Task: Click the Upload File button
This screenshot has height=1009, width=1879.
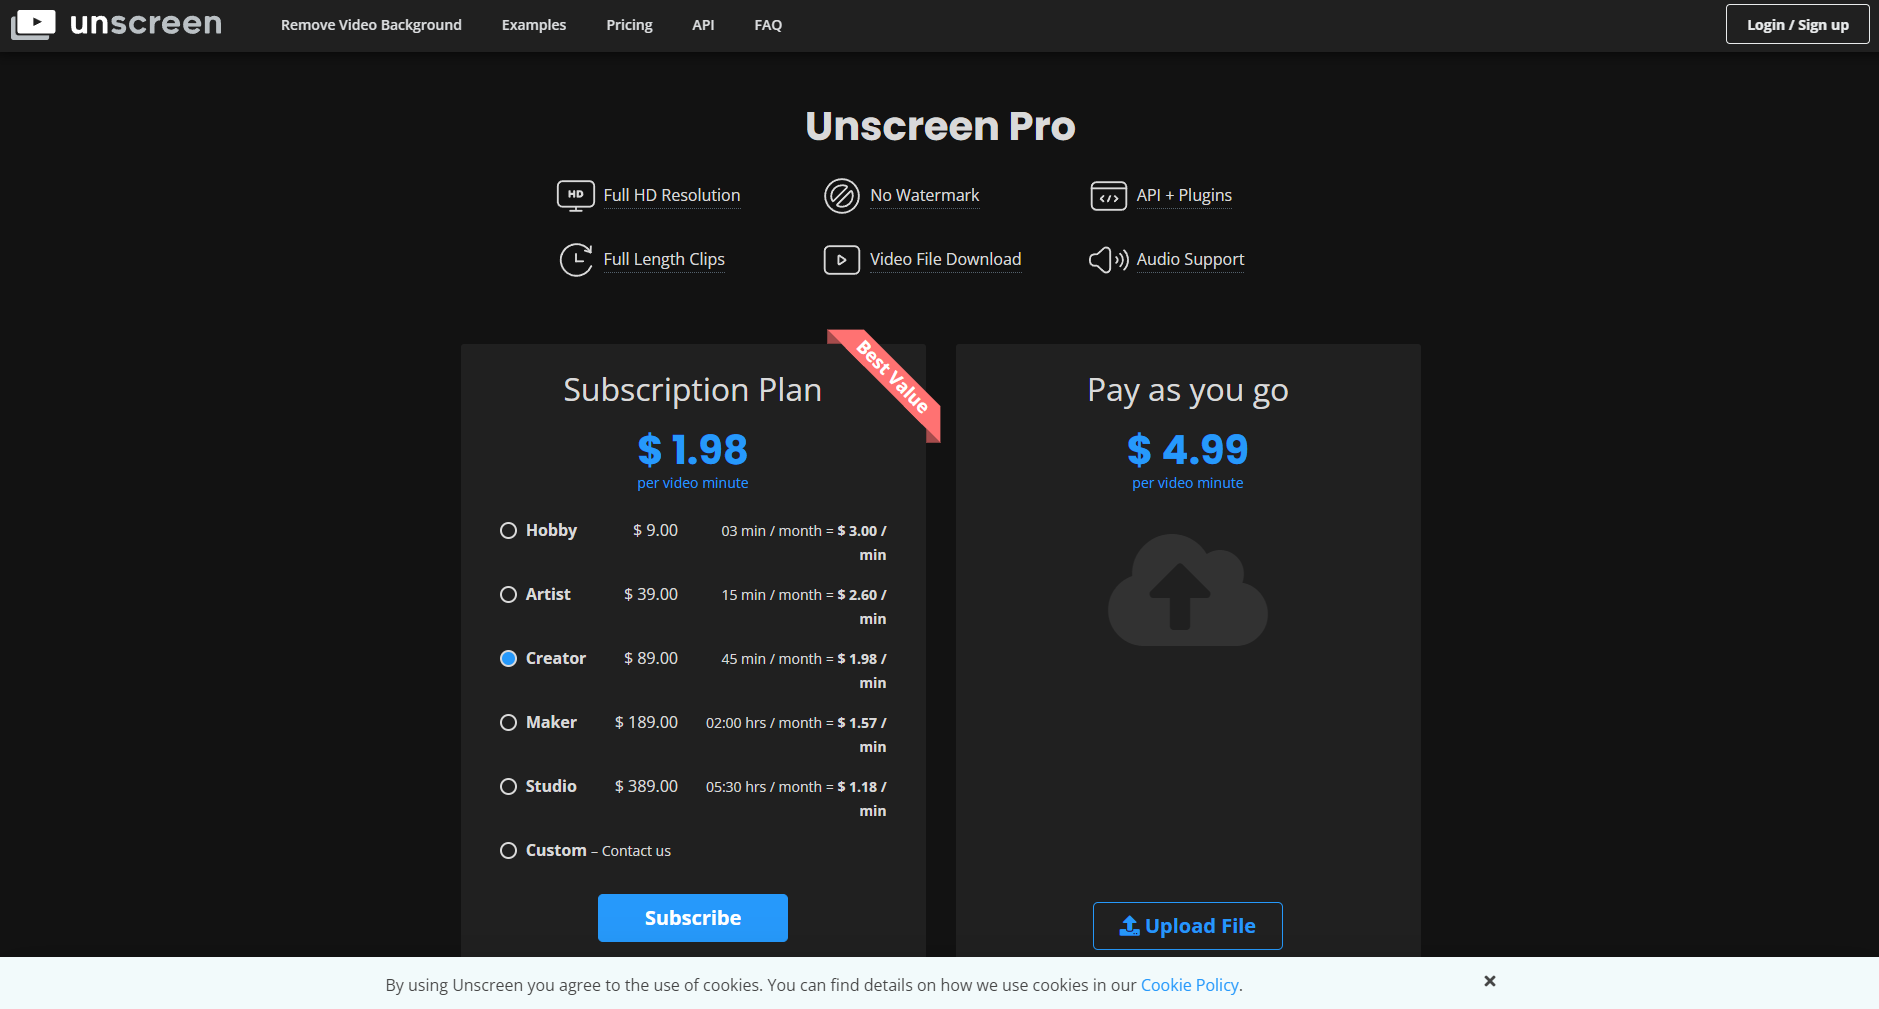Action: (1188, 926)
